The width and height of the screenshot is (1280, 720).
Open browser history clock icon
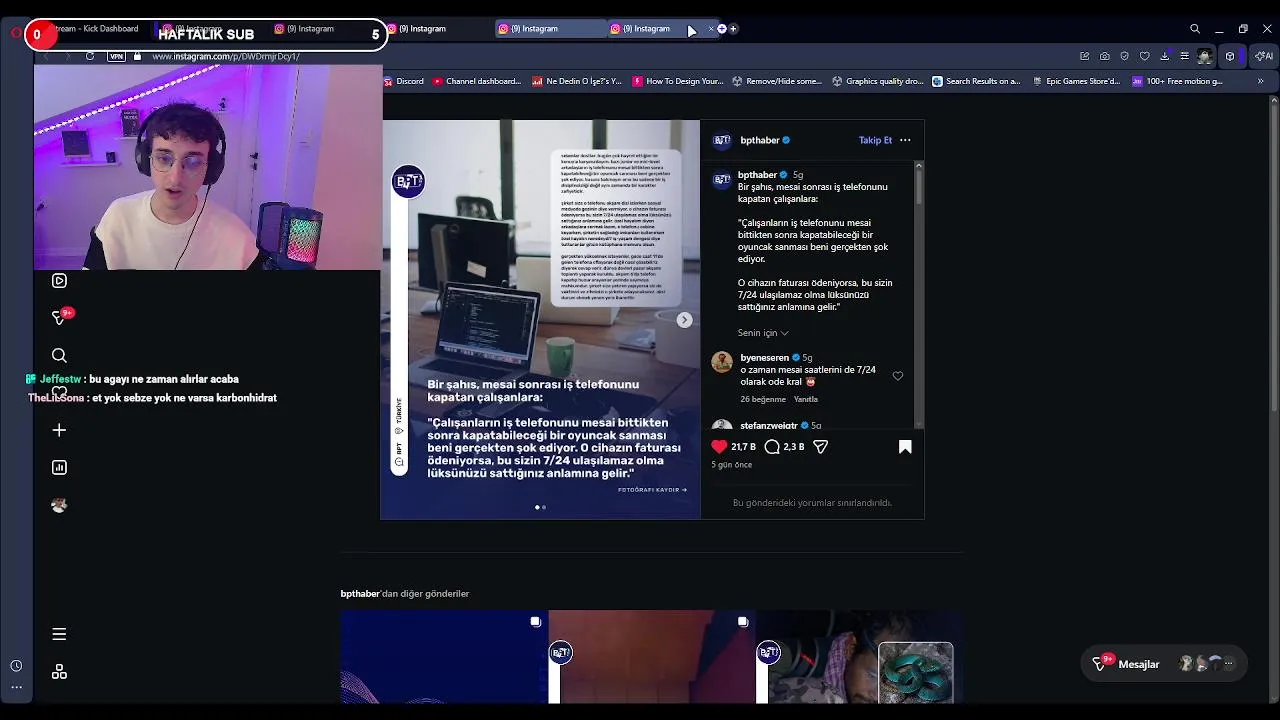pyautogui.click(x=16, y=666)
